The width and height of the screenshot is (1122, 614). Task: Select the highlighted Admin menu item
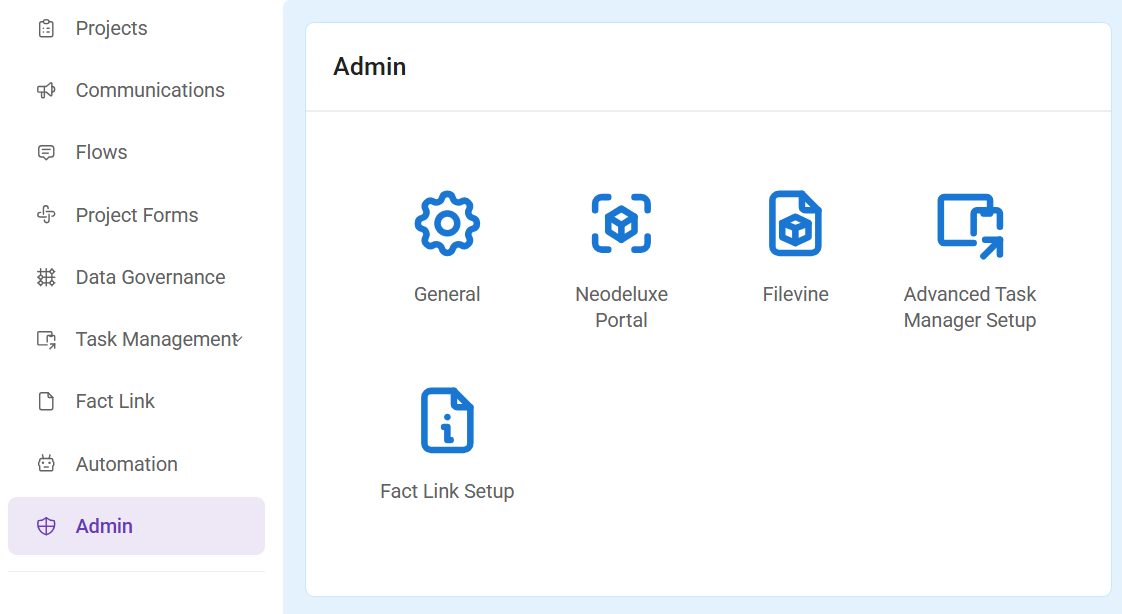[x=136, y=526]
